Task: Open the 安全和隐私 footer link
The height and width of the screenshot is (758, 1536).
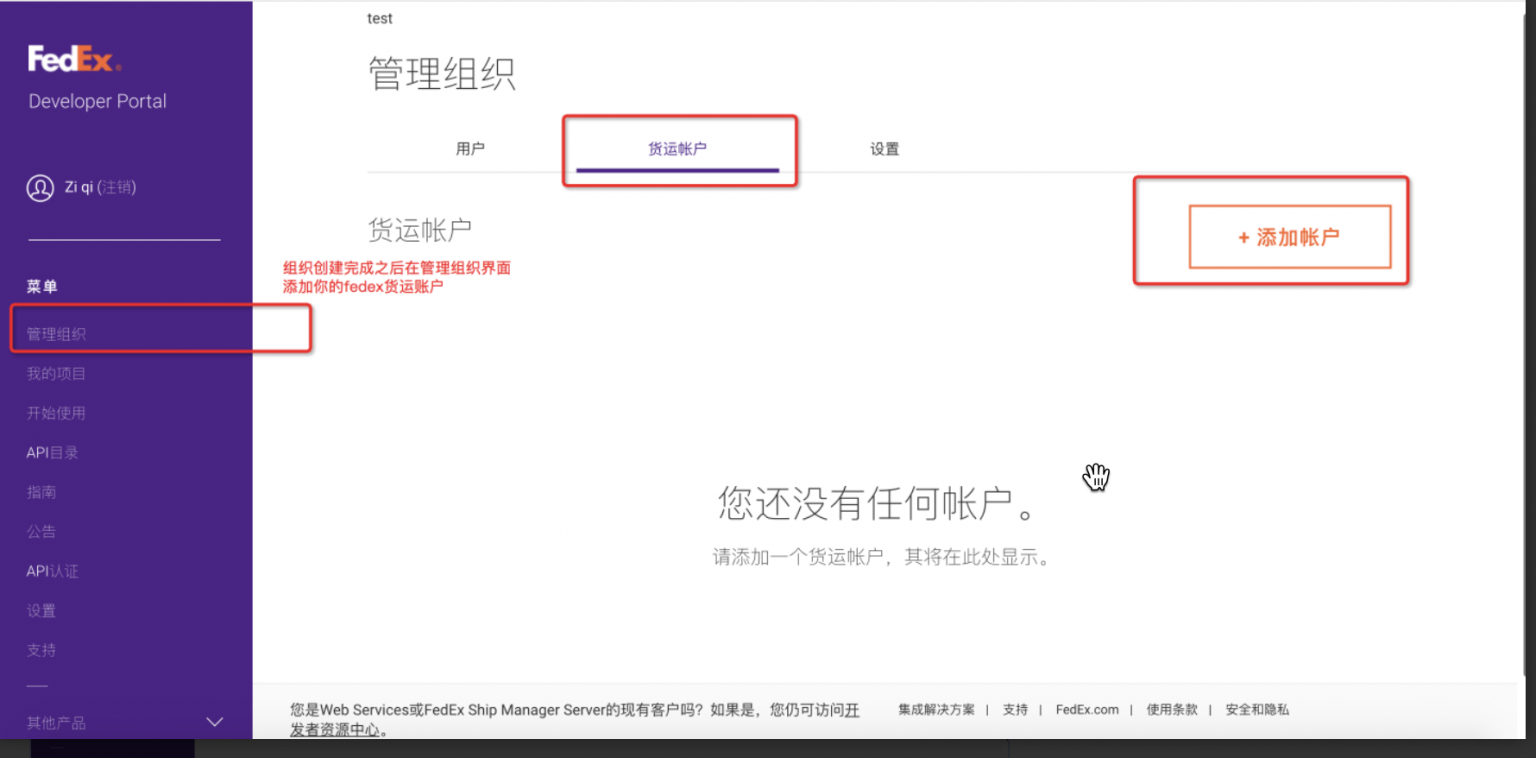Action: (1257, 709)
